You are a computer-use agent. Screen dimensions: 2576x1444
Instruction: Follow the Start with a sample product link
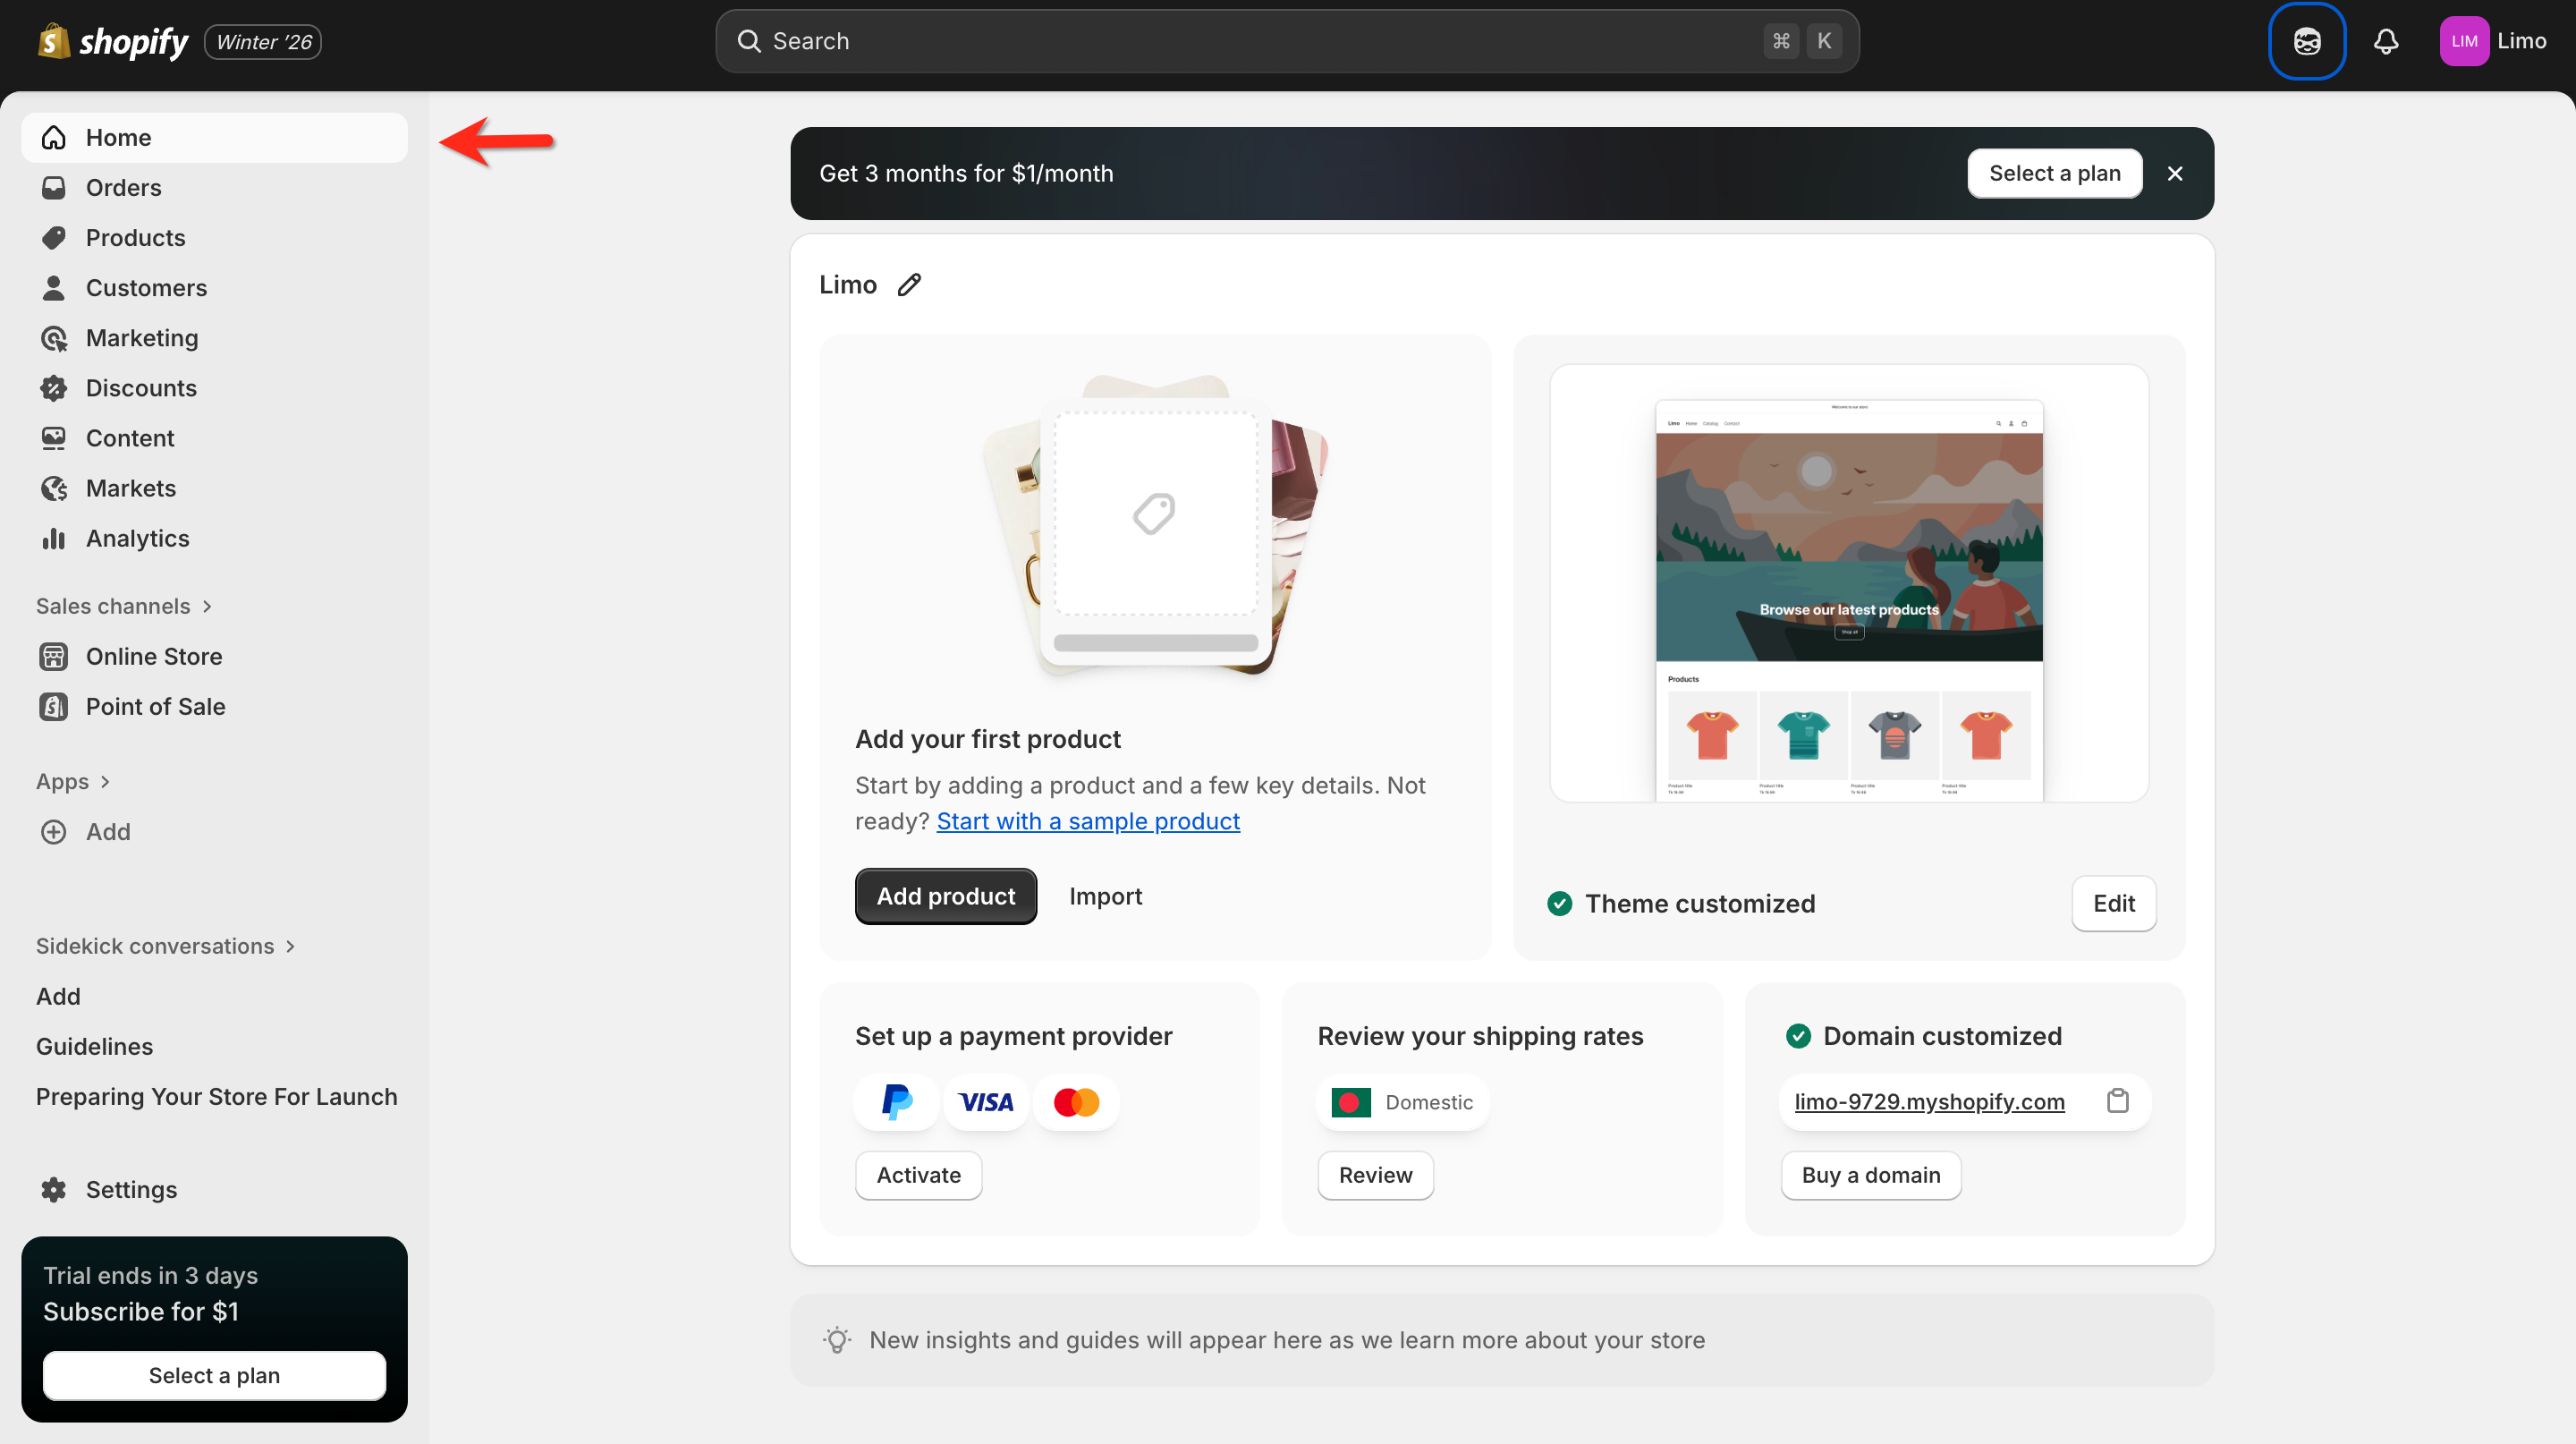coord(1088,821)
